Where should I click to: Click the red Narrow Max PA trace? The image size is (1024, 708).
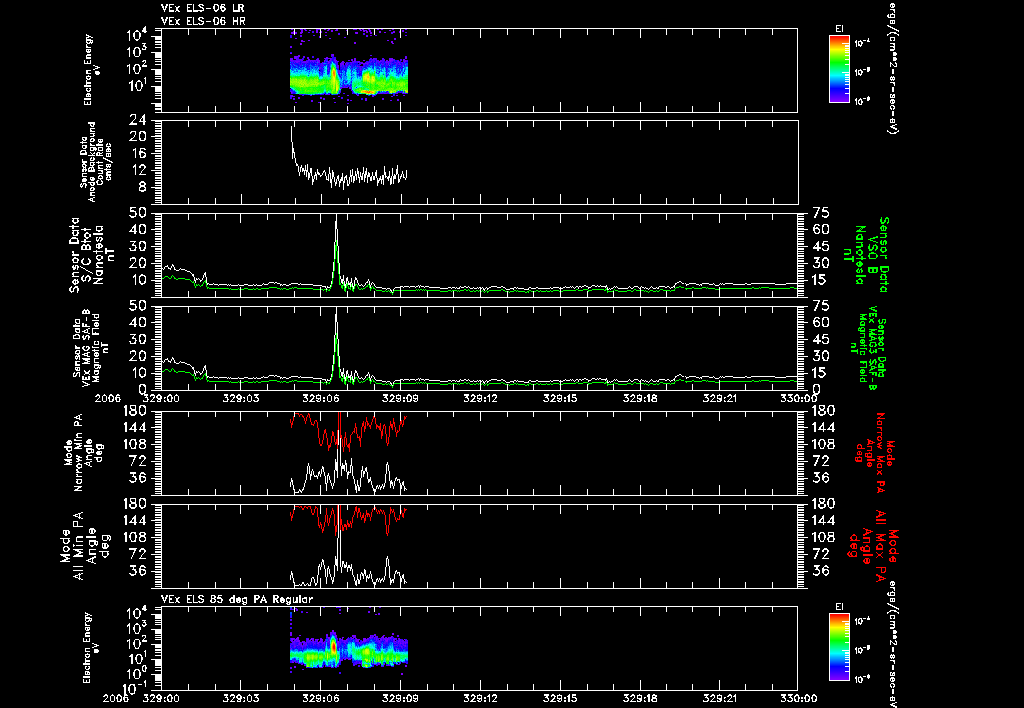tap(349, 431)
